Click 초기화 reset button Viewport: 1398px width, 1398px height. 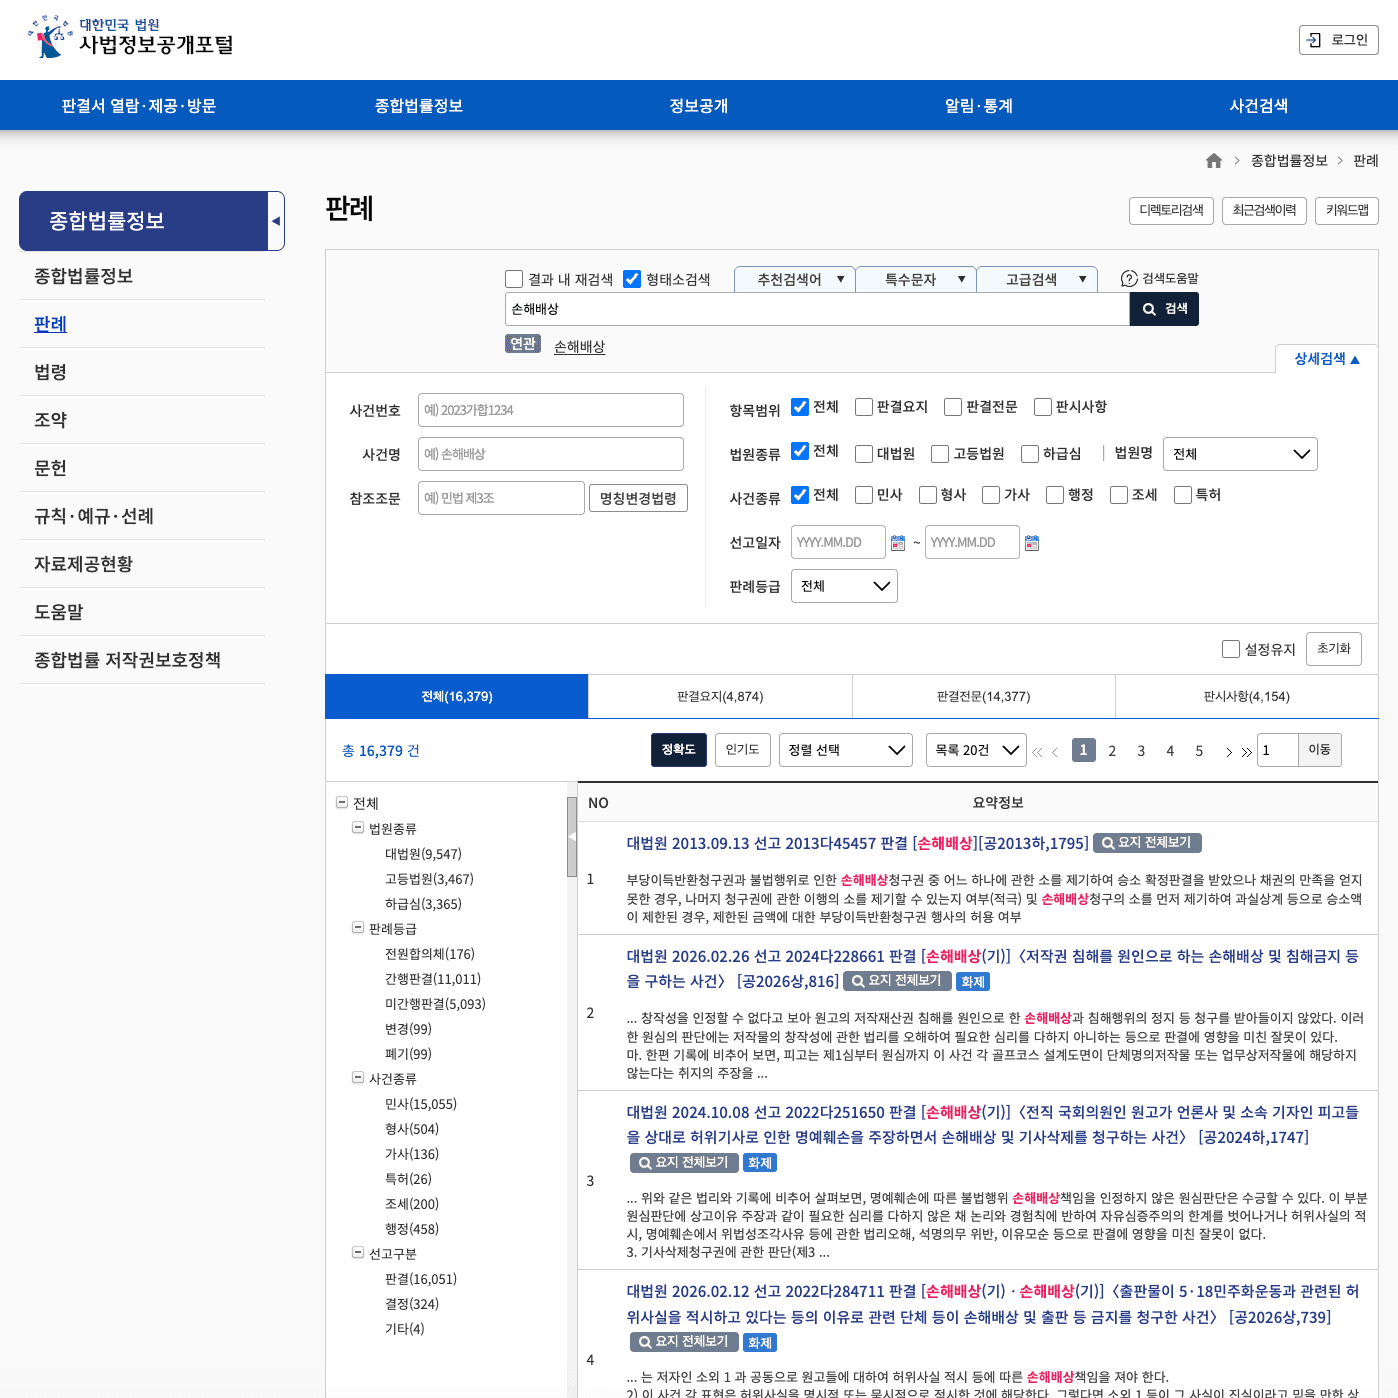(1333, 649)
